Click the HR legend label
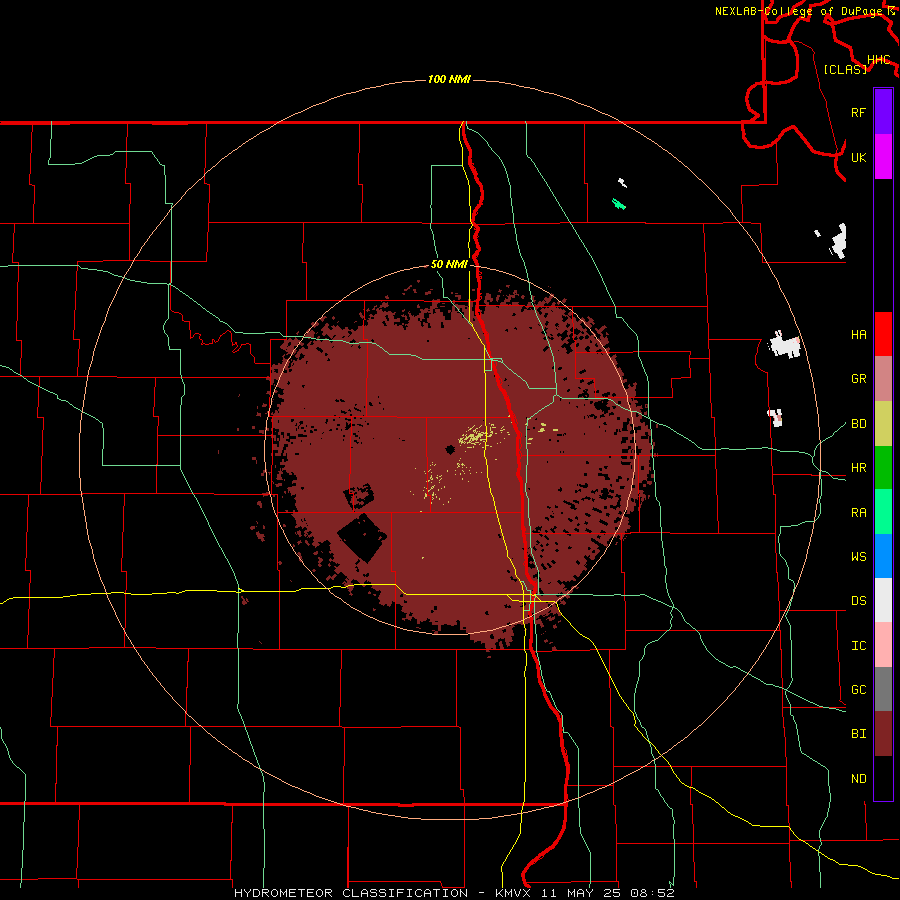900x900 pixels. point(858,468)
